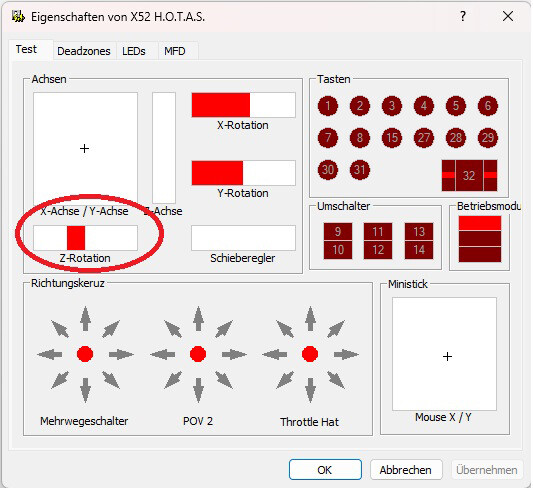The image size is (533, 490).
Task: Click Umschalter indicator 13
Action: [x=419, y=232]
